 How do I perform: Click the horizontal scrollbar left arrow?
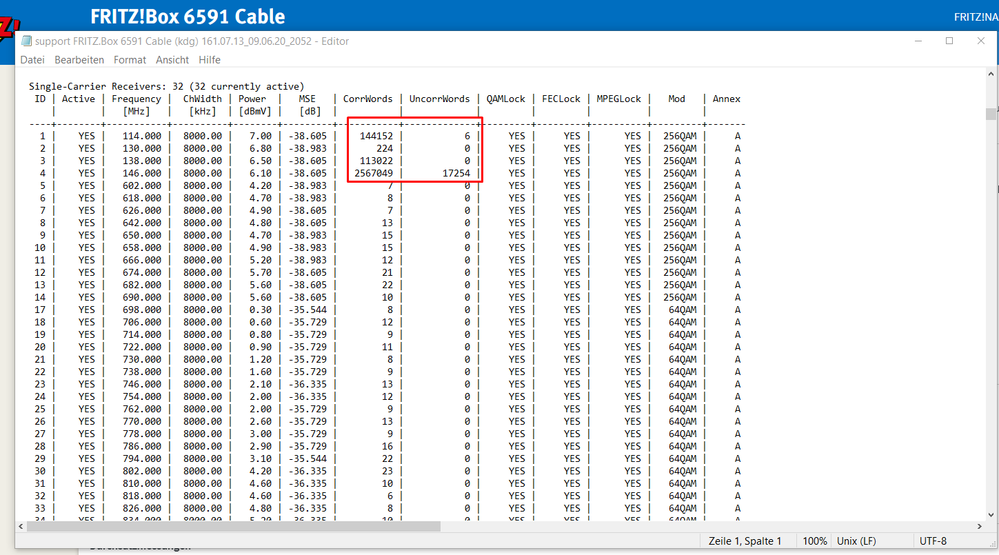21,526
